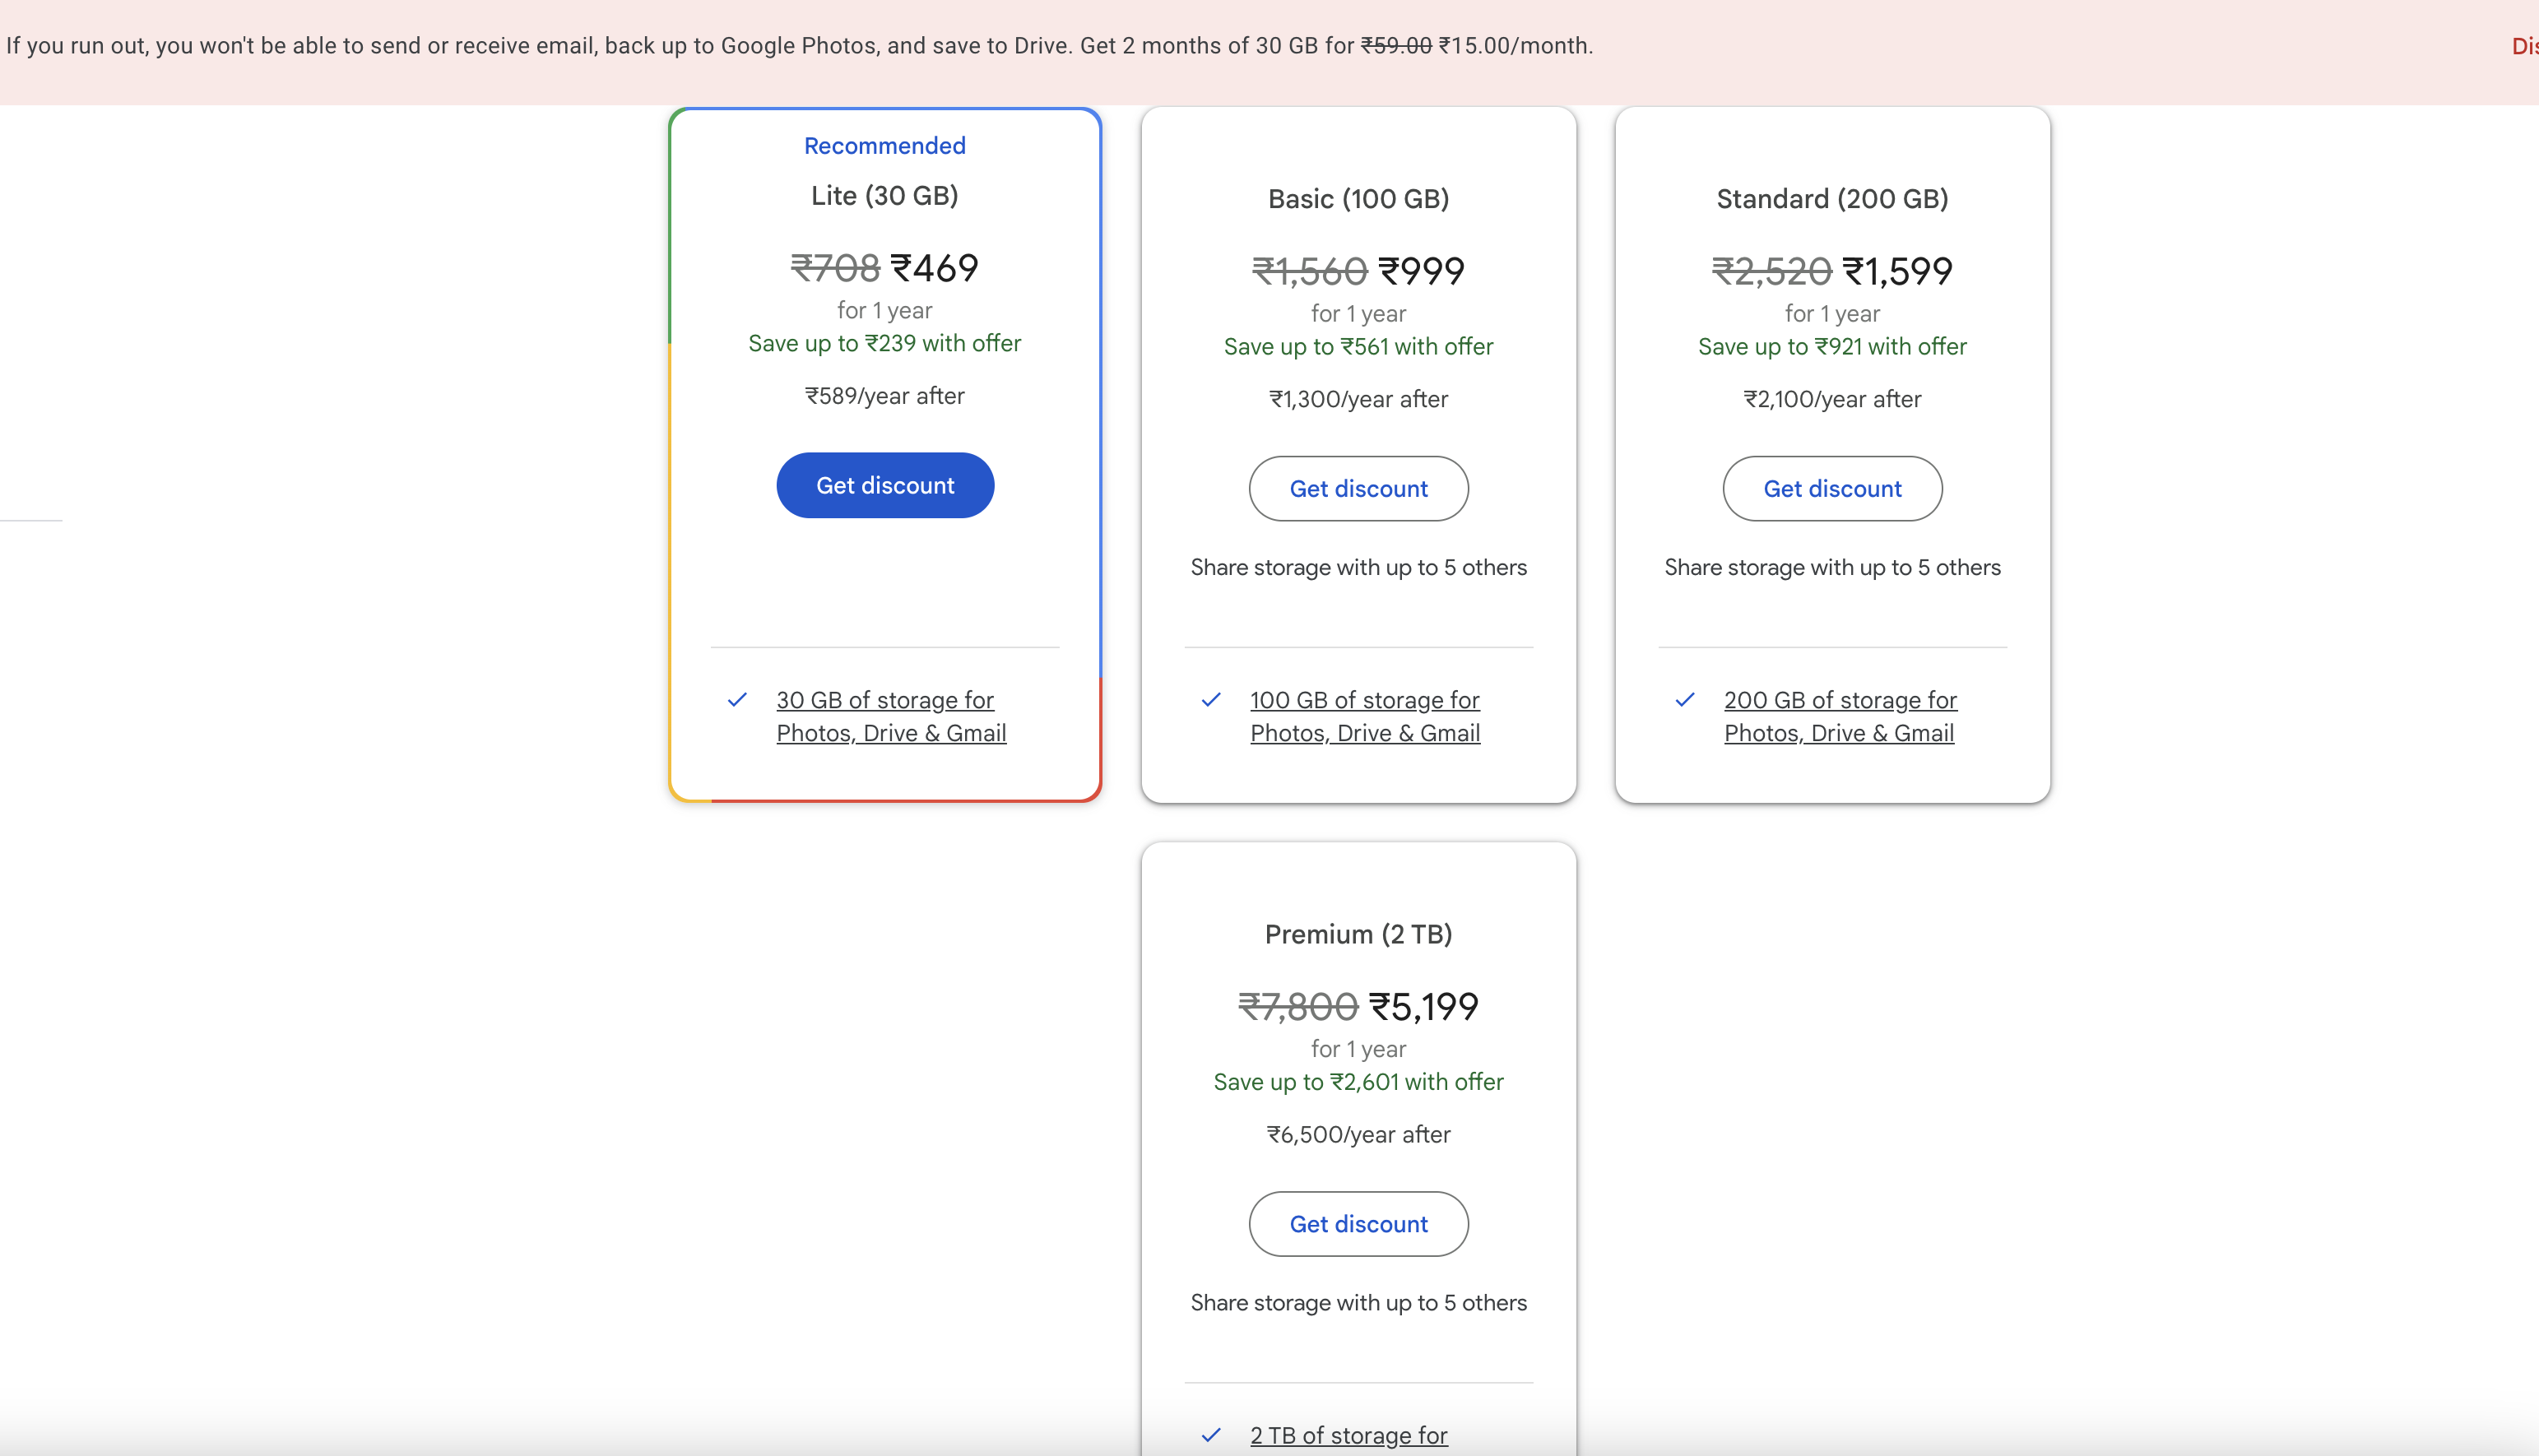Image resolution: width=2539 pixels, height=1456 pixels.
Task: Click the checkmark icon beside 100 GB storage
Action: coord(1211,700)
